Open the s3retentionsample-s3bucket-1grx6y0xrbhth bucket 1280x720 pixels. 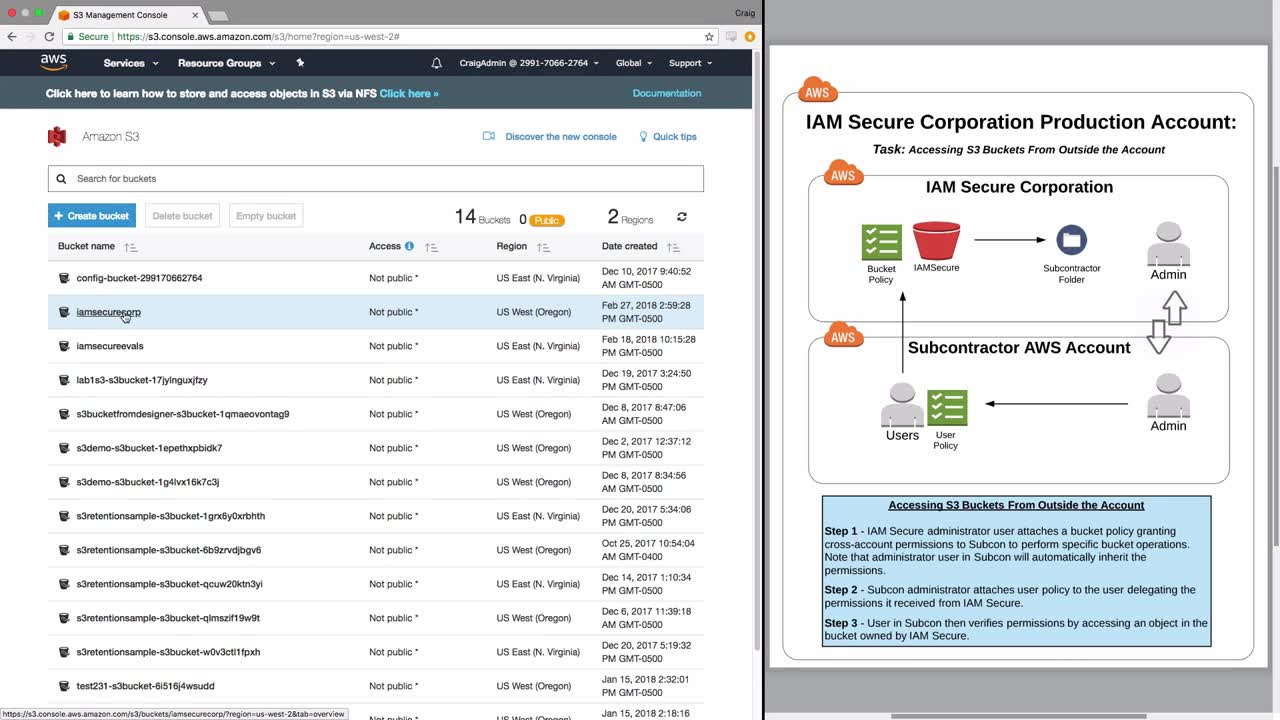click(x=171, y=516)
